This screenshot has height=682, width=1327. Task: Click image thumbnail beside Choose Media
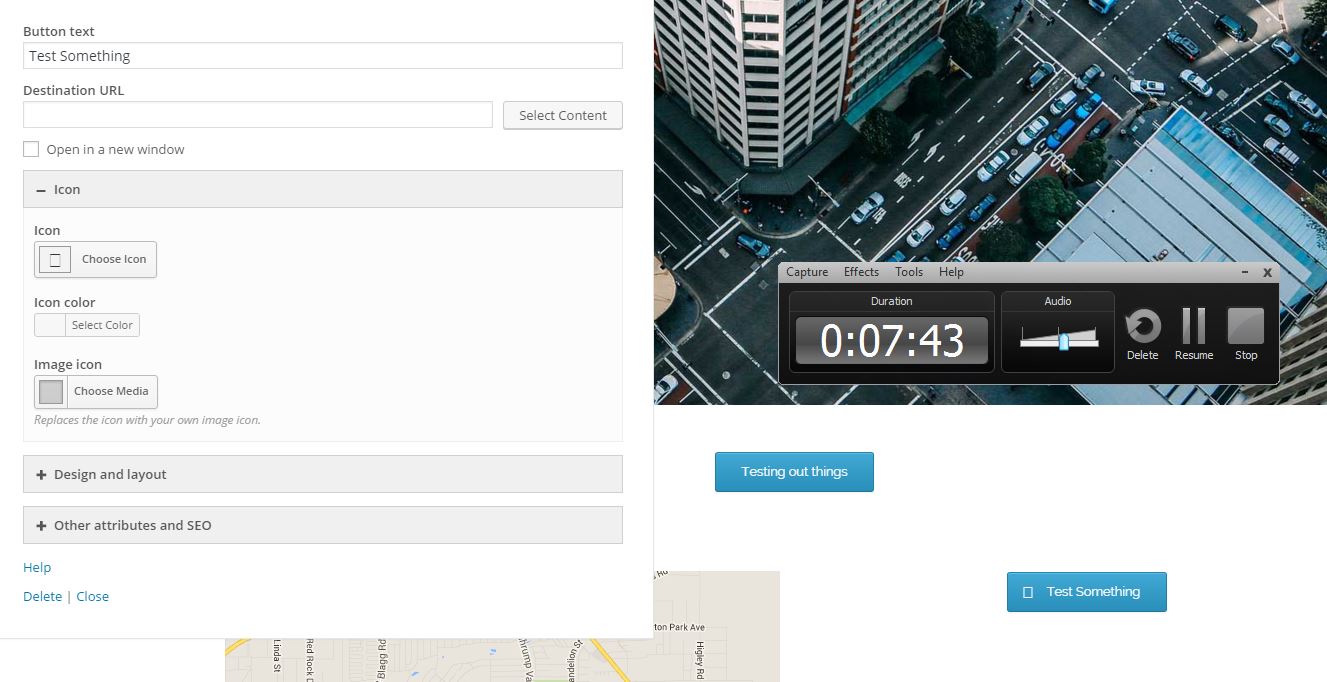click(51, 392)
